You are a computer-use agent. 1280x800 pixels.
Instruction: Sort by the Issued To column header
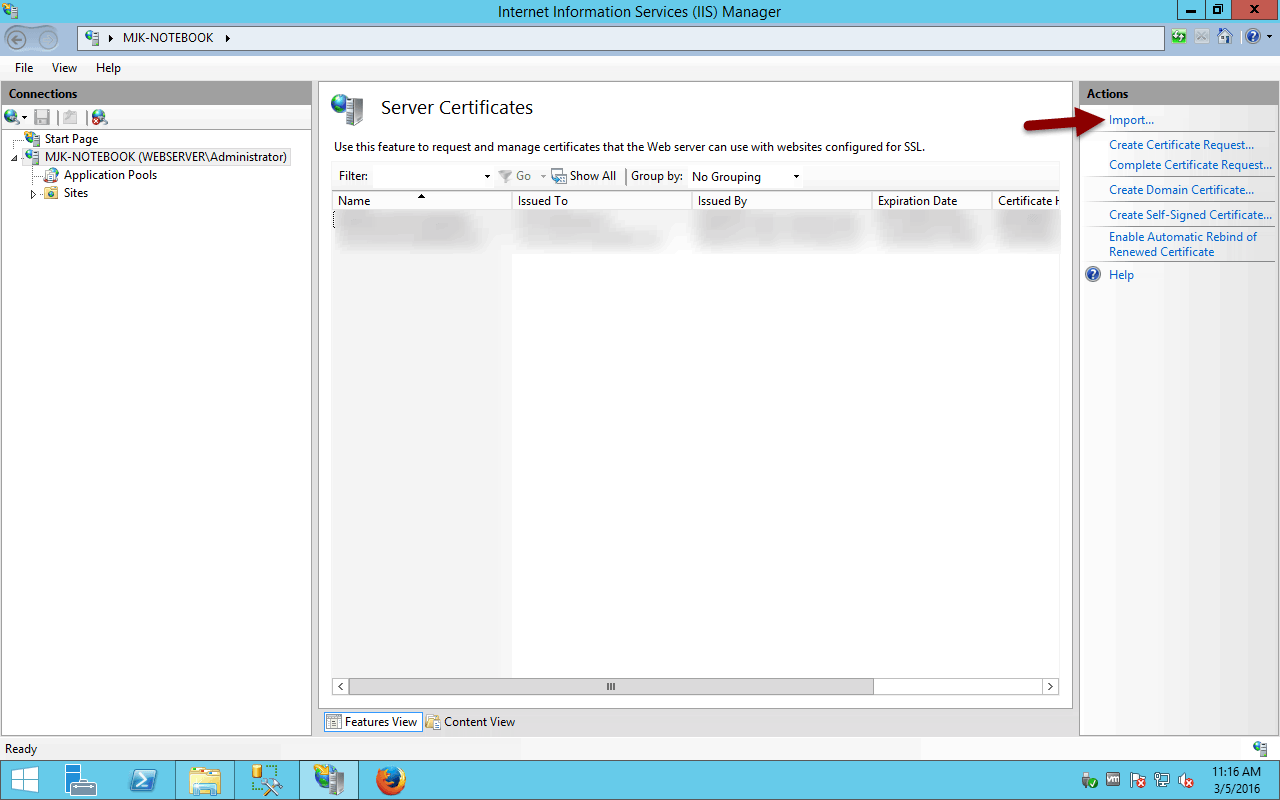tap(601, 201)
